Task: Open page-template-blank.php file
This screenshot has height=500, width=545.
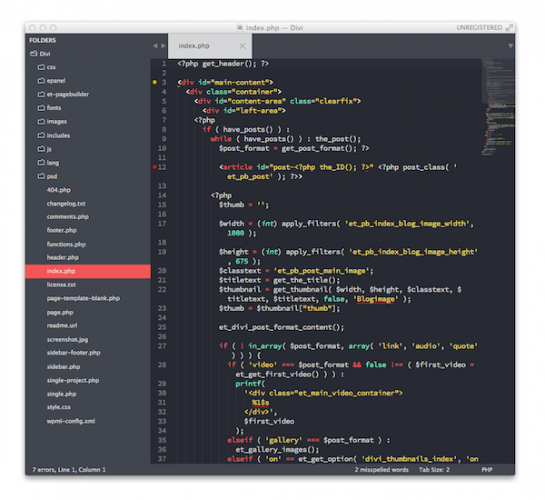Action: click(83, 298)
